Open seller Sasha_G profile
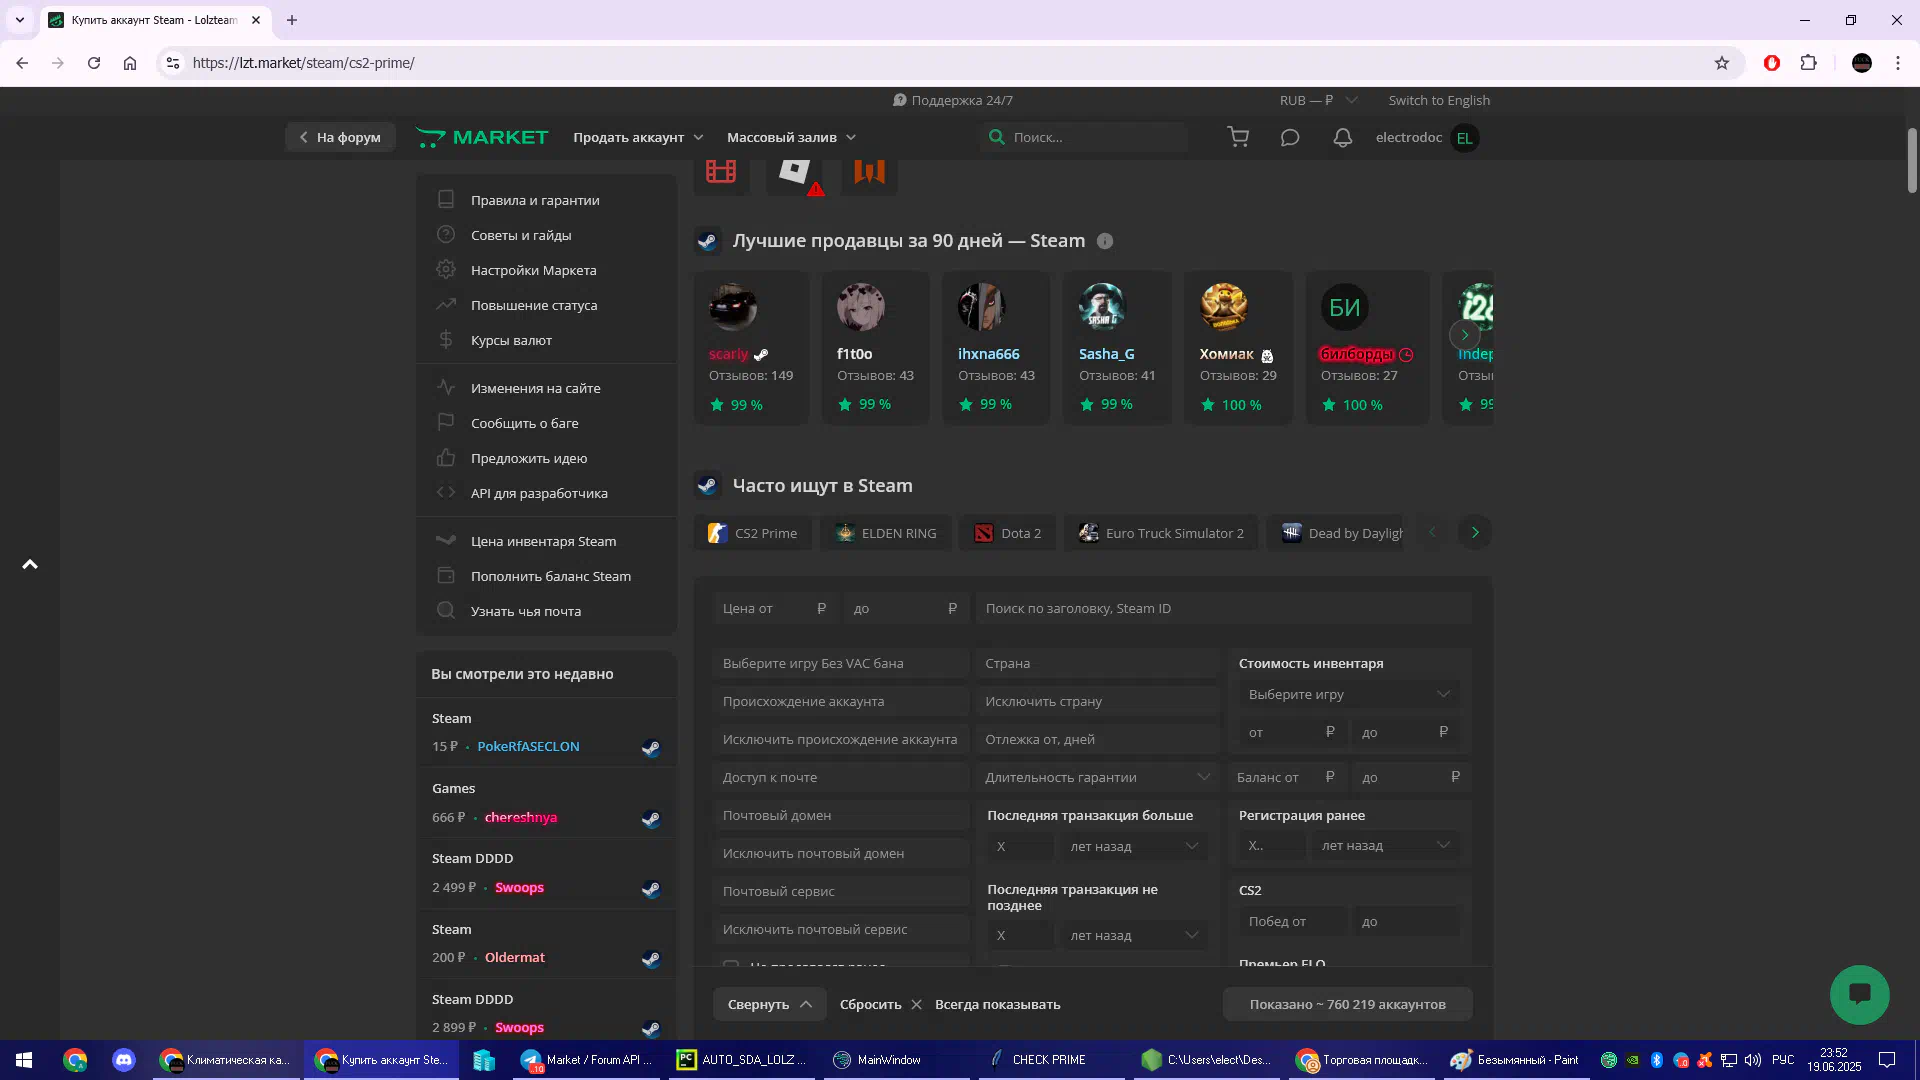1920x1080 pixels. [1106, 354]
